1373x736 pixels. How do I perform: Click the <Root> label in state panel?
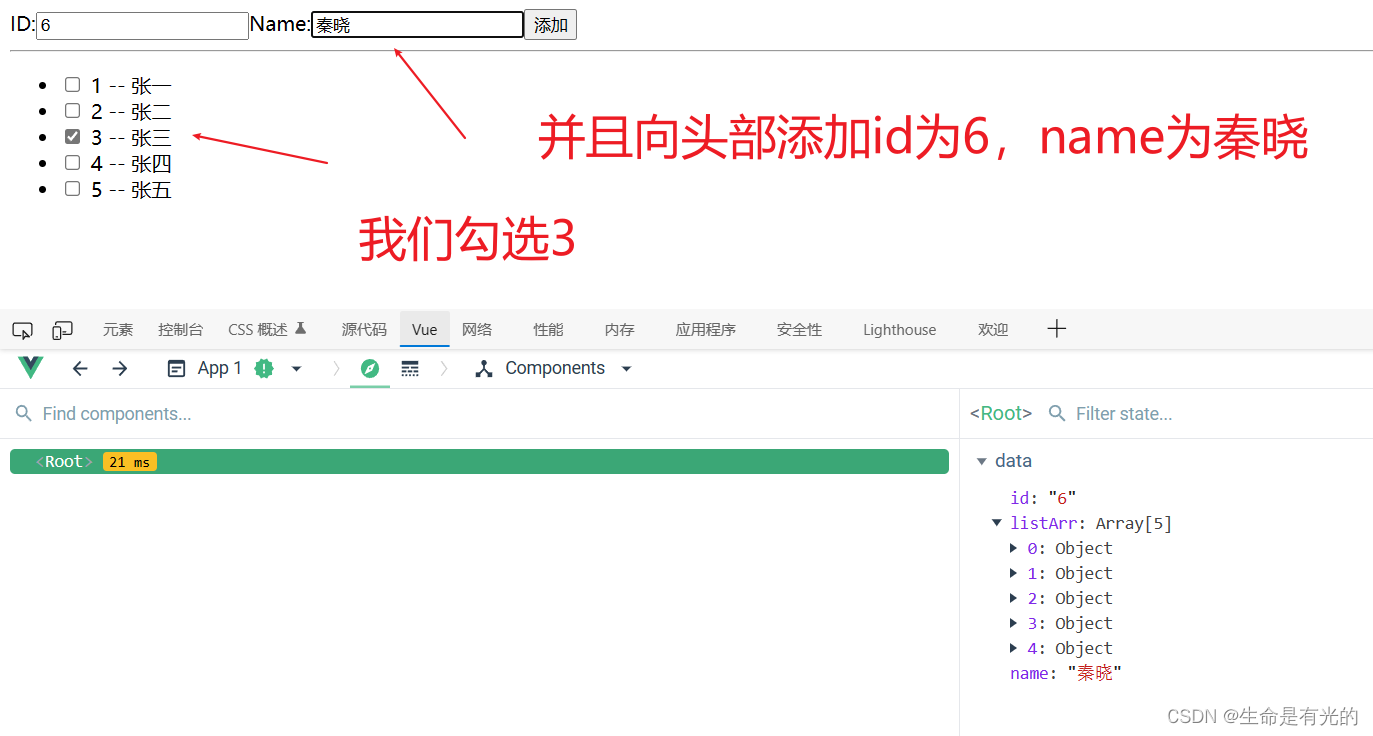click(1001, 414)
